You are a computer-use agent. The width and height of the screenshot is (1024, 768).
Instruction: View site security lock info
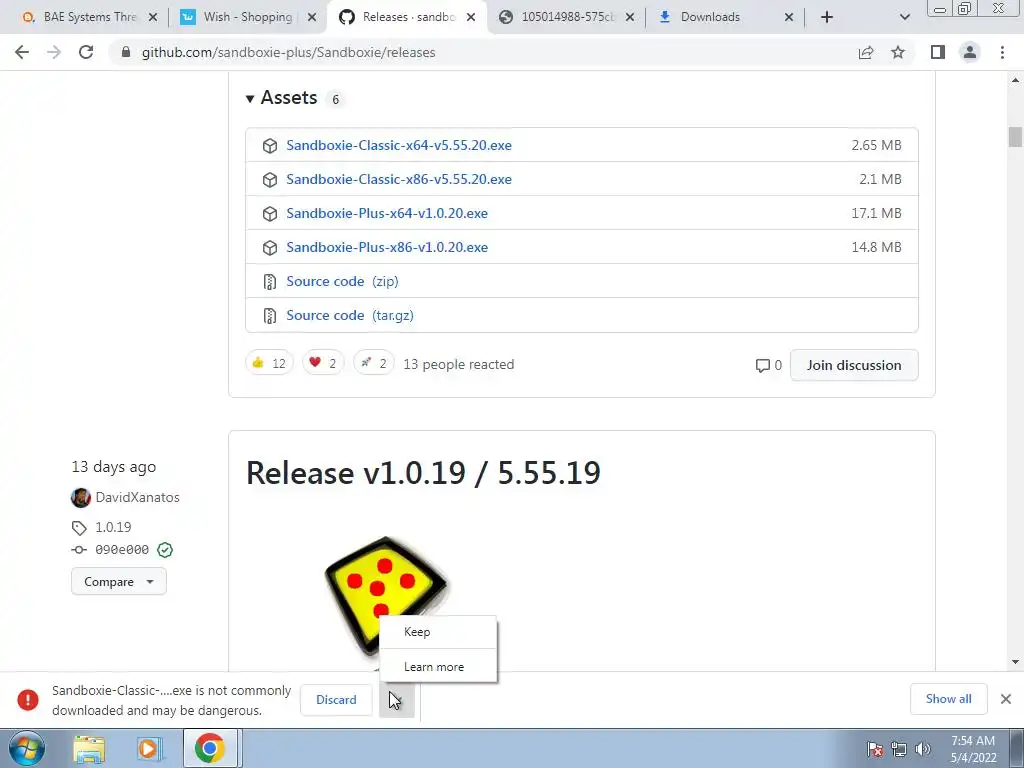click(x=126, y=52)
